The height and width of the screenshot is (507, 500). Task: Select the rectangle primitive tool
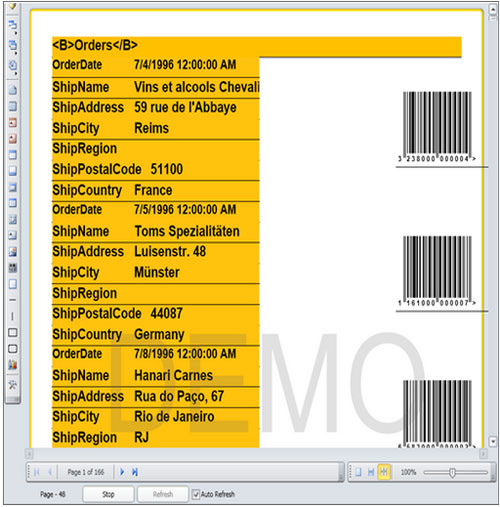point(13,333)
